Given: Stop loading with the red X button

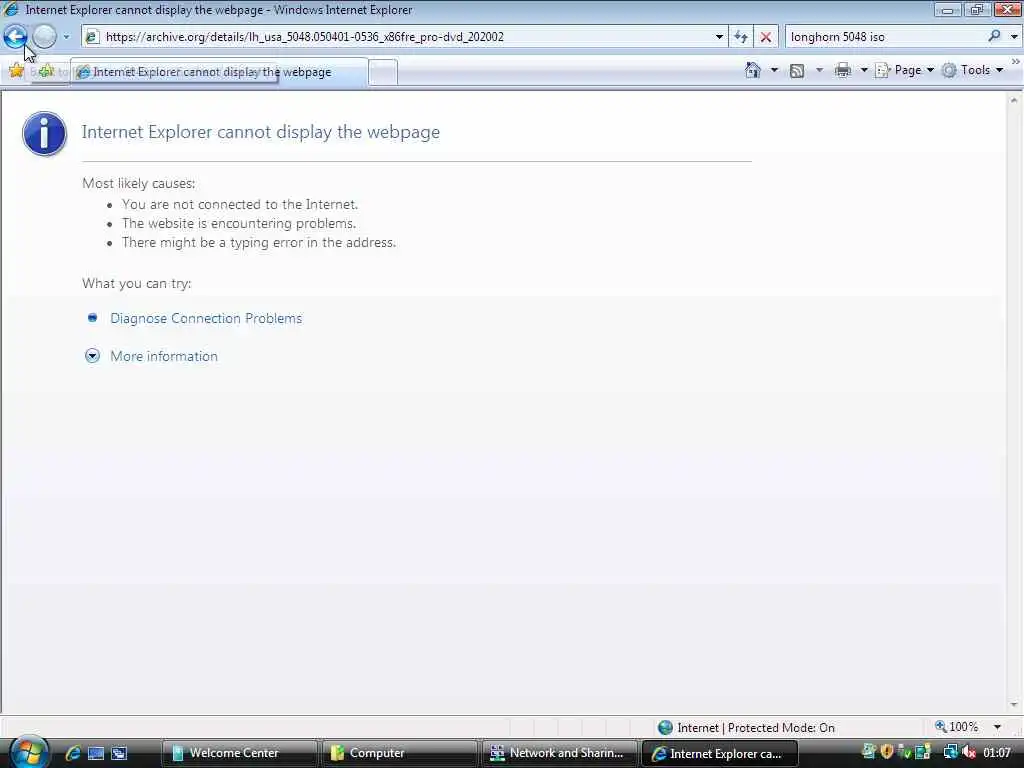Looking at the screenshot, I should coord(765,37).
